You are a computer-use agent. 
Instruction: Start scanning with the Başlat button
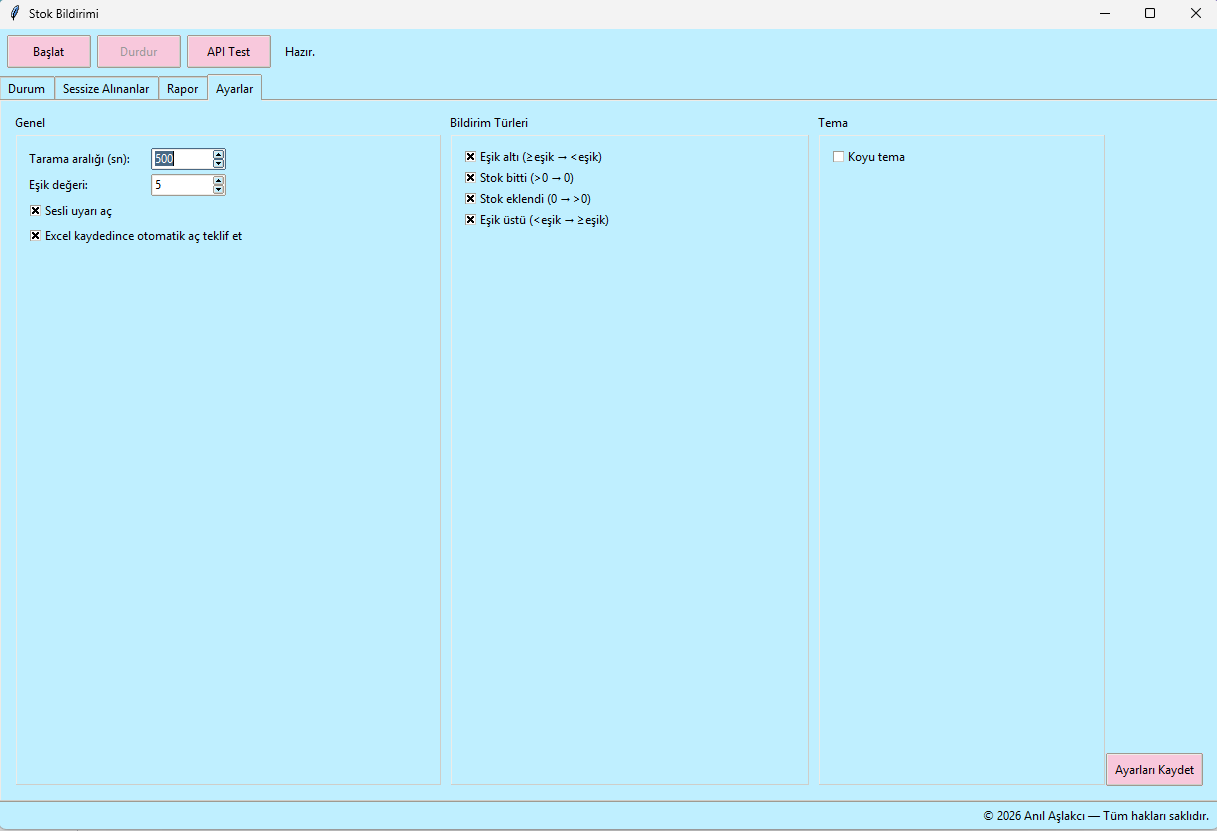coord(49,51)
